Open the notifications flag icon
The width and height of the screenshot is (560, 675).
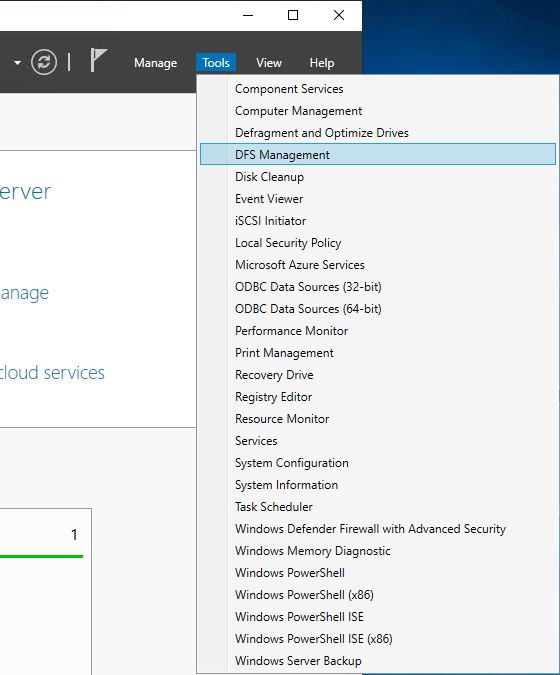pyautogui.click(x=98, y=60)
